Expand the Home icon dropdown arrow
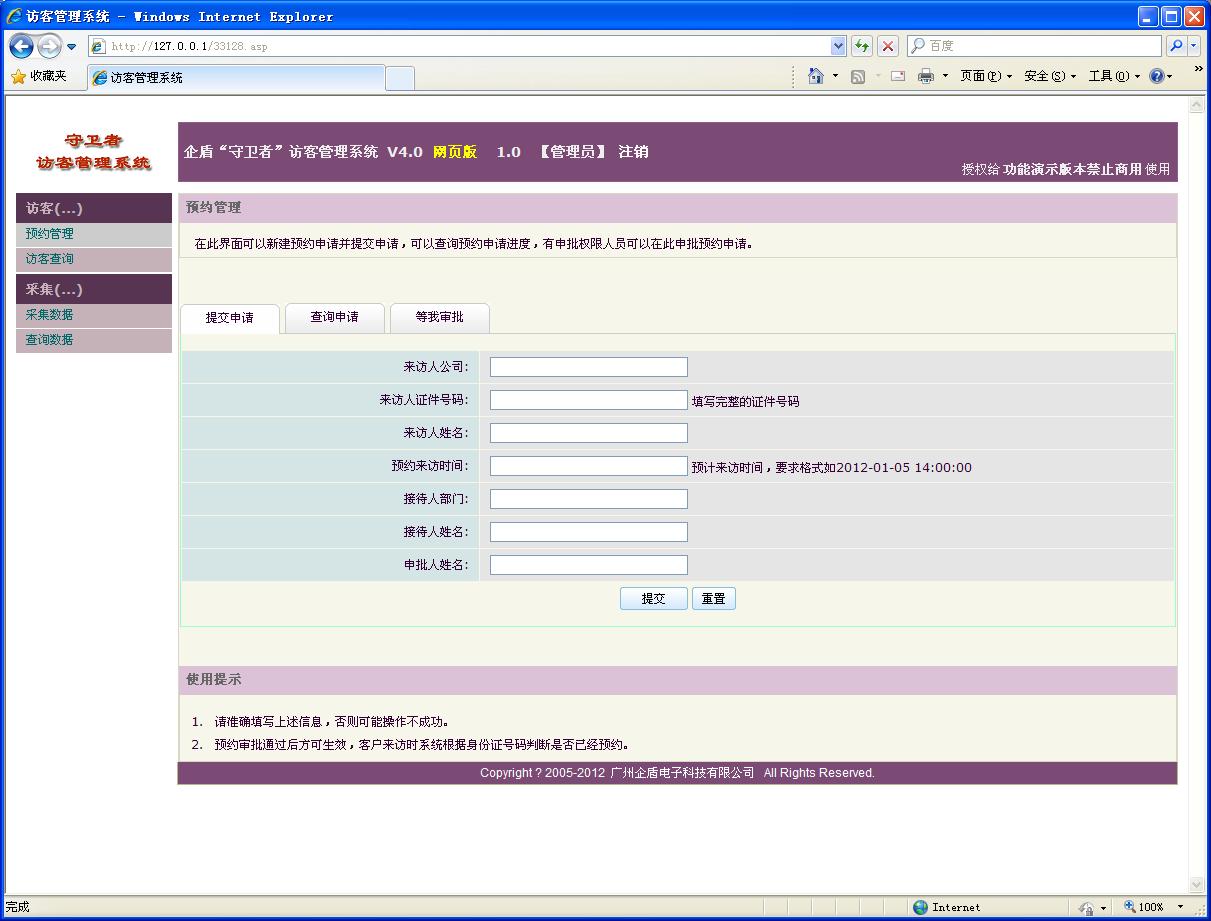Screen dimensions: 1211x921 (x=835, y=76)
